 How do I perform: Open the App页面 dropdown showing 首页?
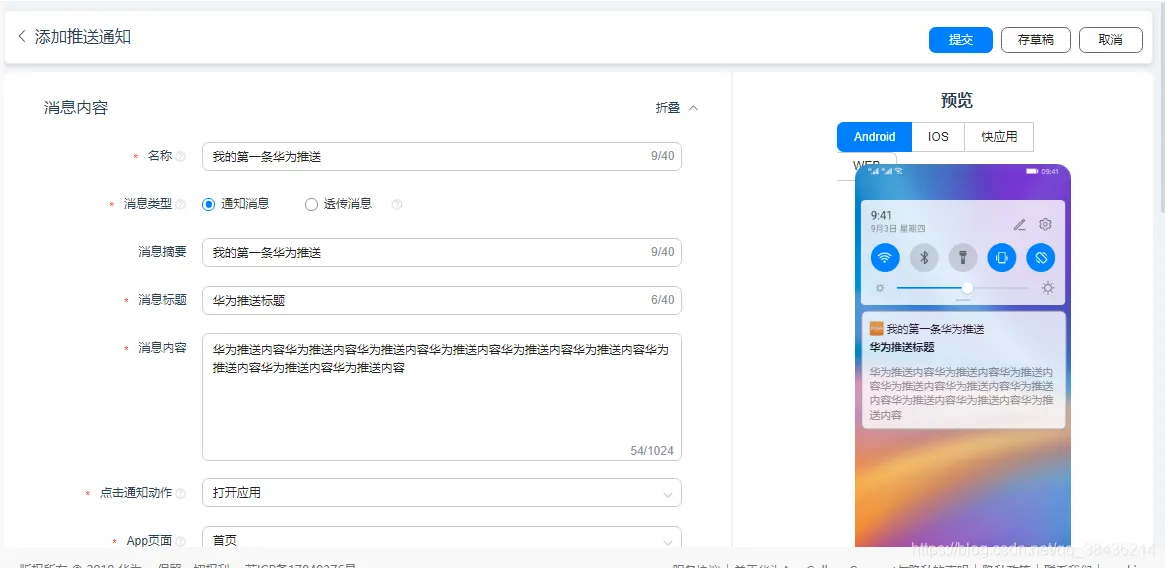[441, 538]
